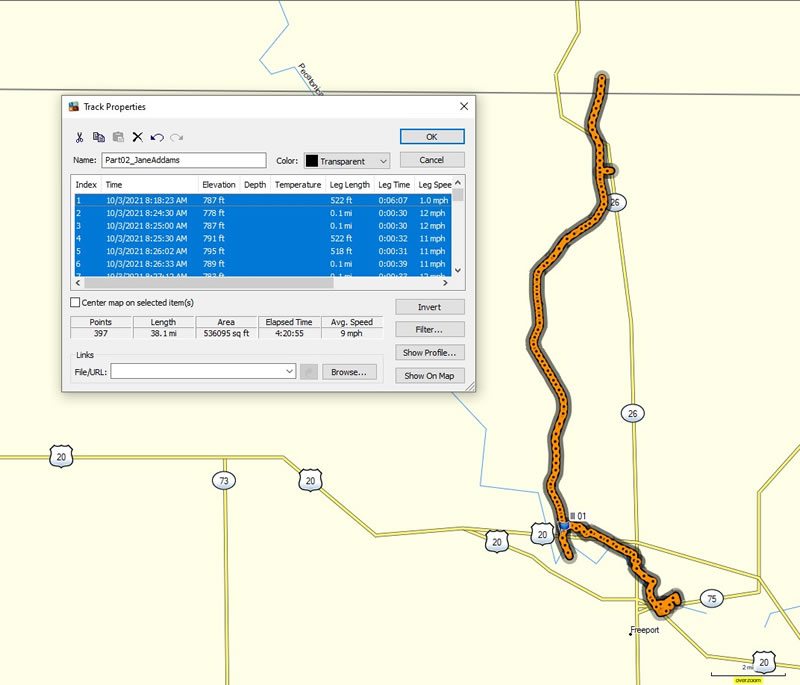The width and height of the screenshot is (800, 685).
Task: Select track point row with index 3
Action: (x=263, y=225)
